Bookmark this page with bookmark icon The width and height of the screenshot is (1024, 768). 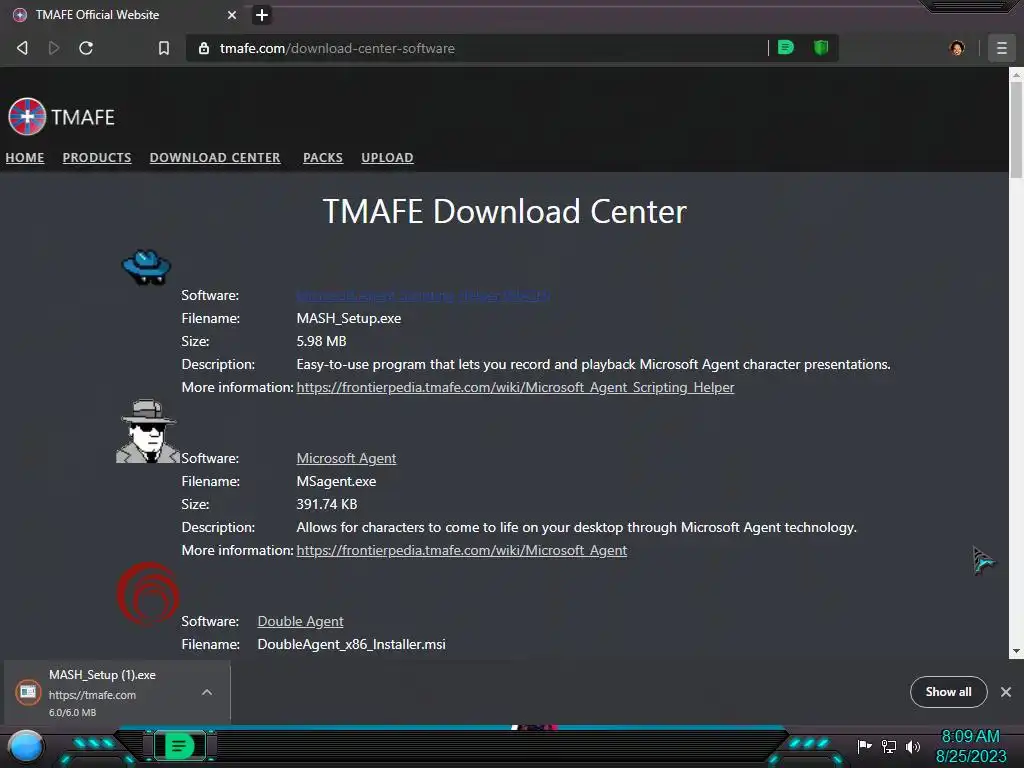164,48
